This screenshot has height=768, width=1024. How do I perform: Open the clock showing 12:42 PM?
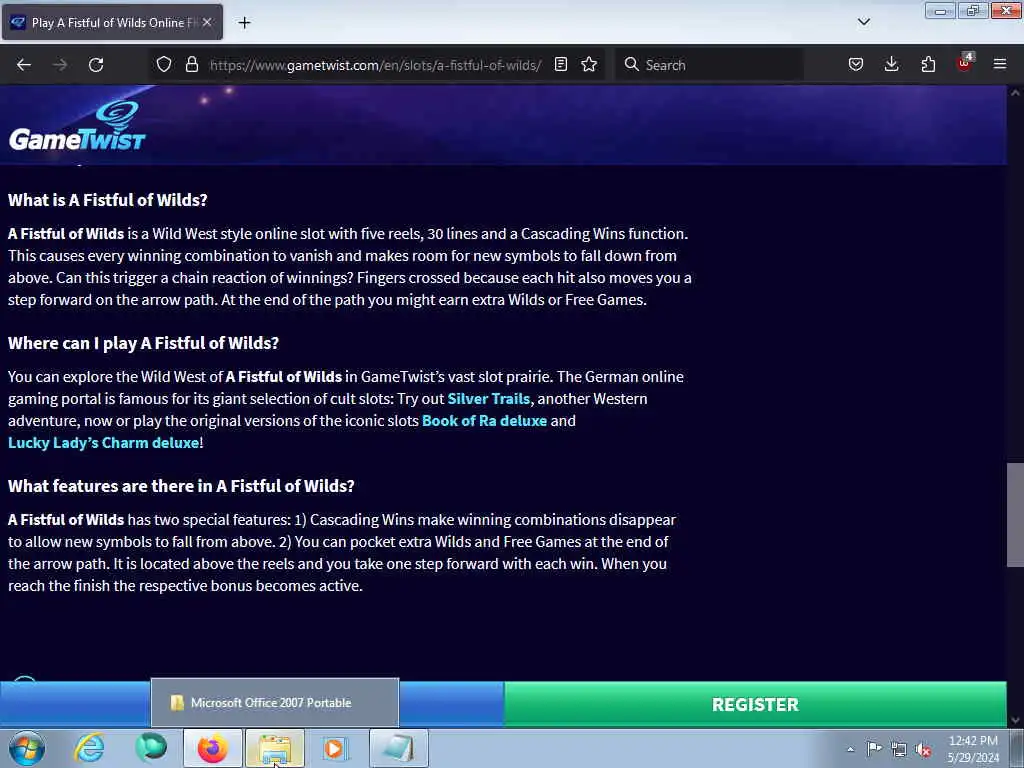(973, 749)
